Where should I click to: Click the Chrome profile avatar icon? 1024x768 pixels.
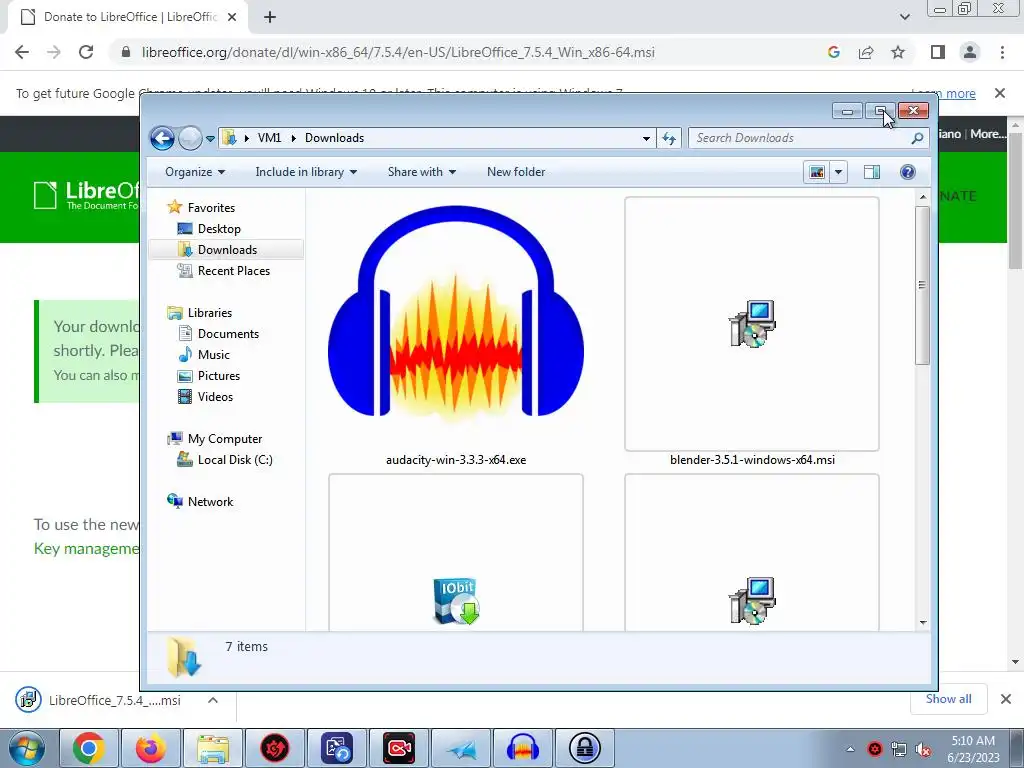pos(970,52)
